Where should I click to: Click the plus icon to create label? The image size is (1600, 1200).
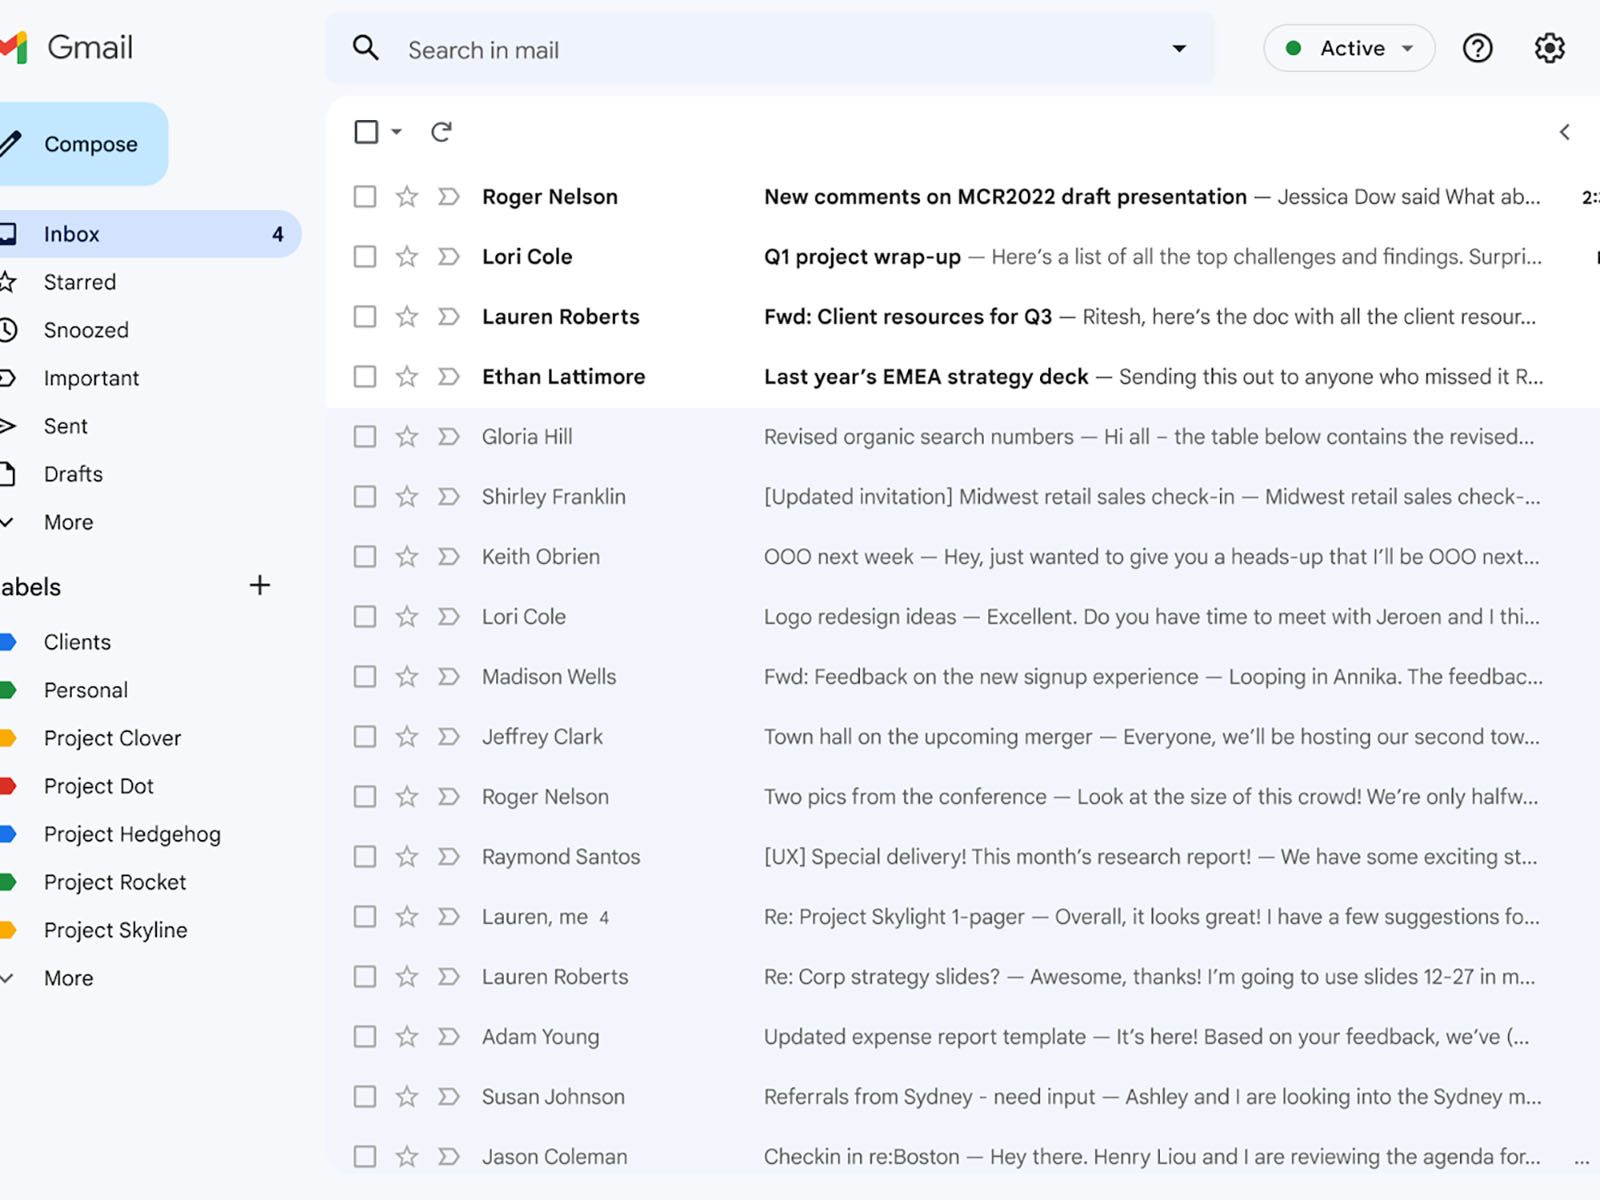[260, 586]
